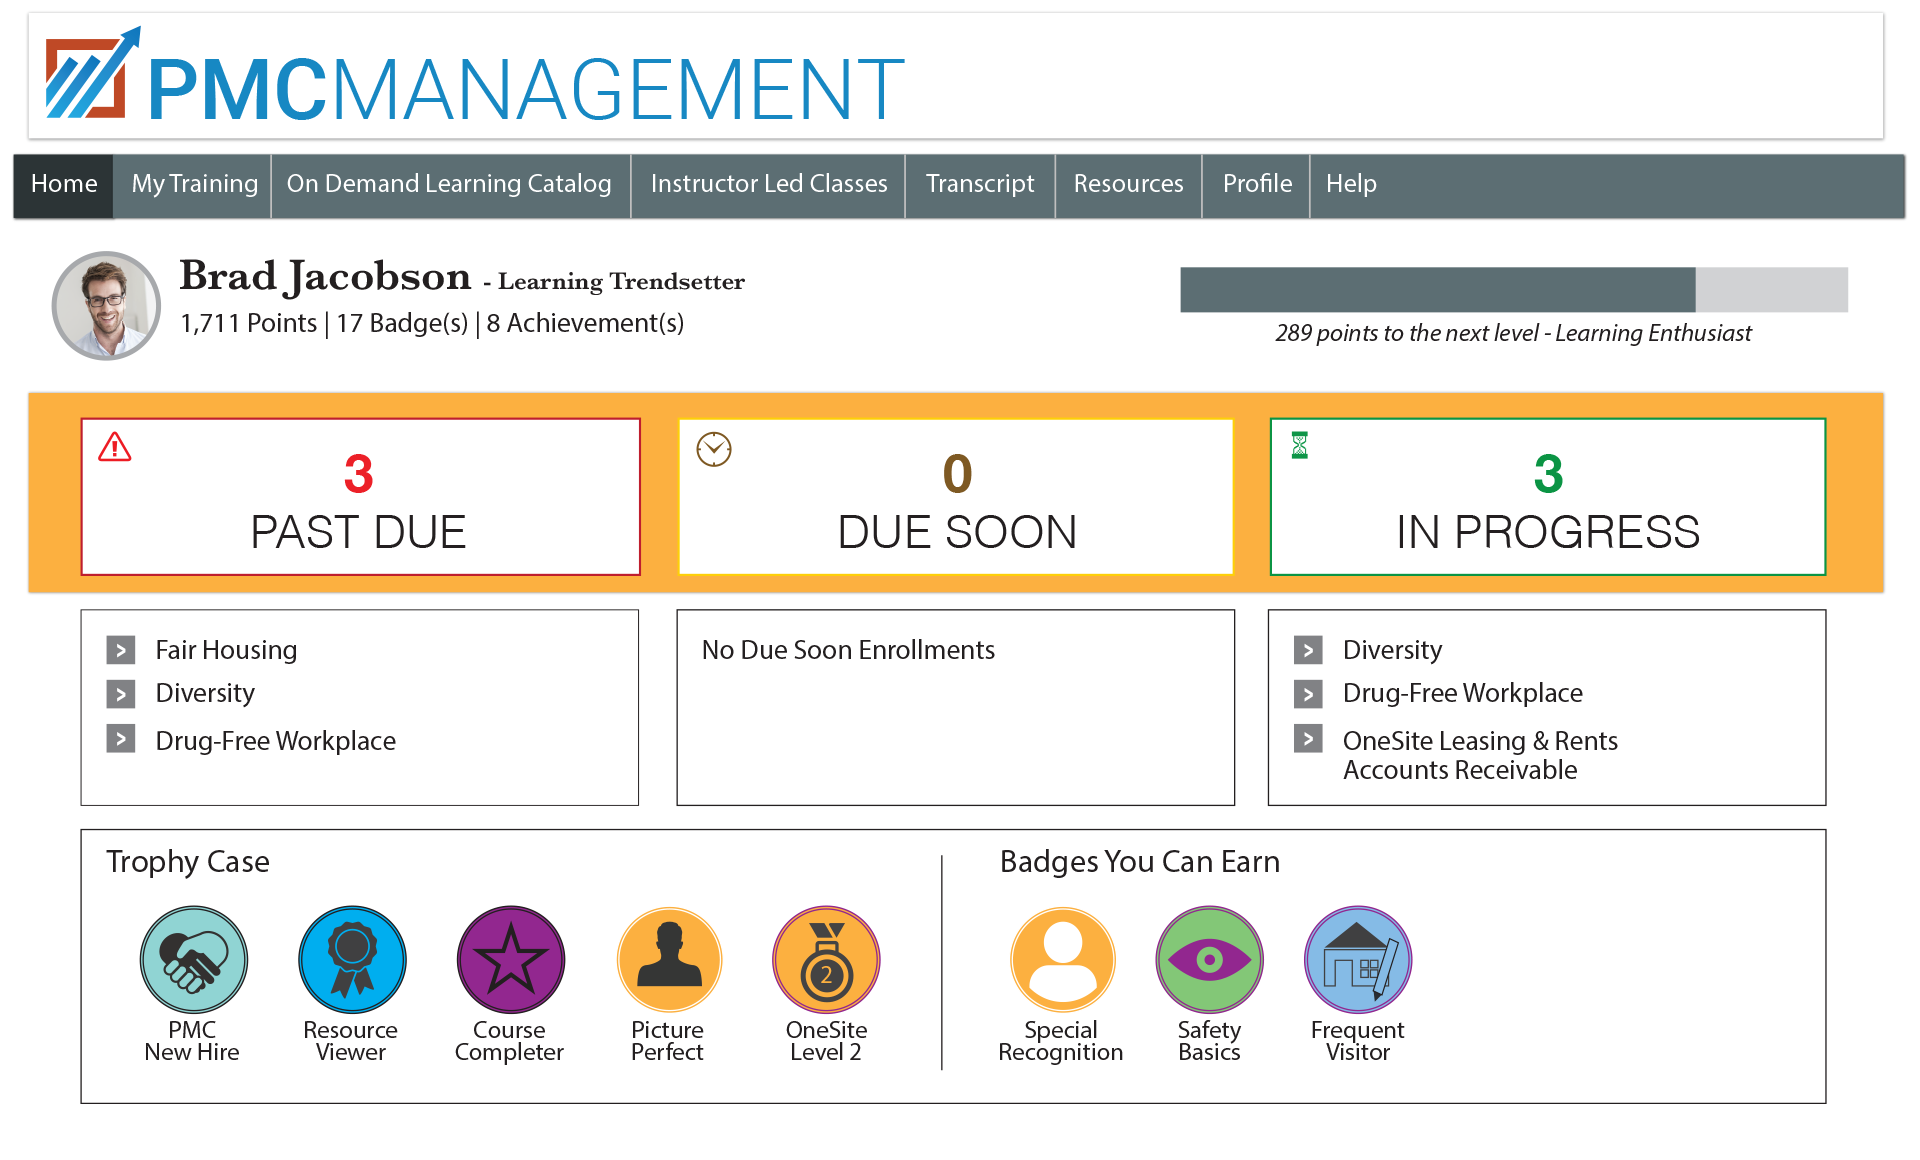The width and height of the screenshot is (1920, 1160).
Task: Open the My Training tab
Action: click(x=194, y=184)
